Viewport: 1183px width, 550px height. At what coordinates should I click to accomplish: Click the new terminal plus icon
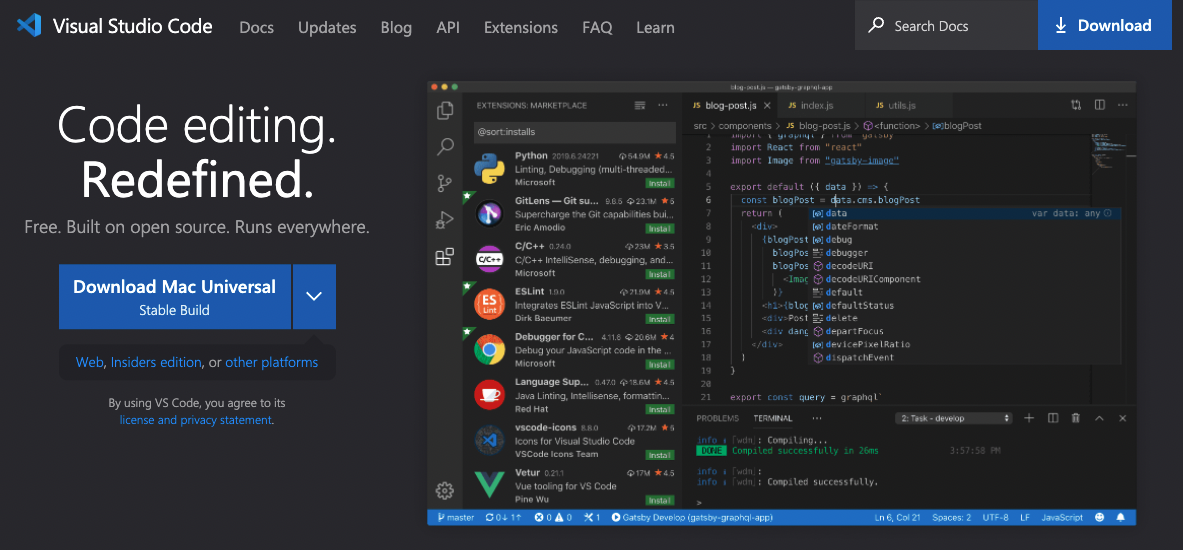1028,418
